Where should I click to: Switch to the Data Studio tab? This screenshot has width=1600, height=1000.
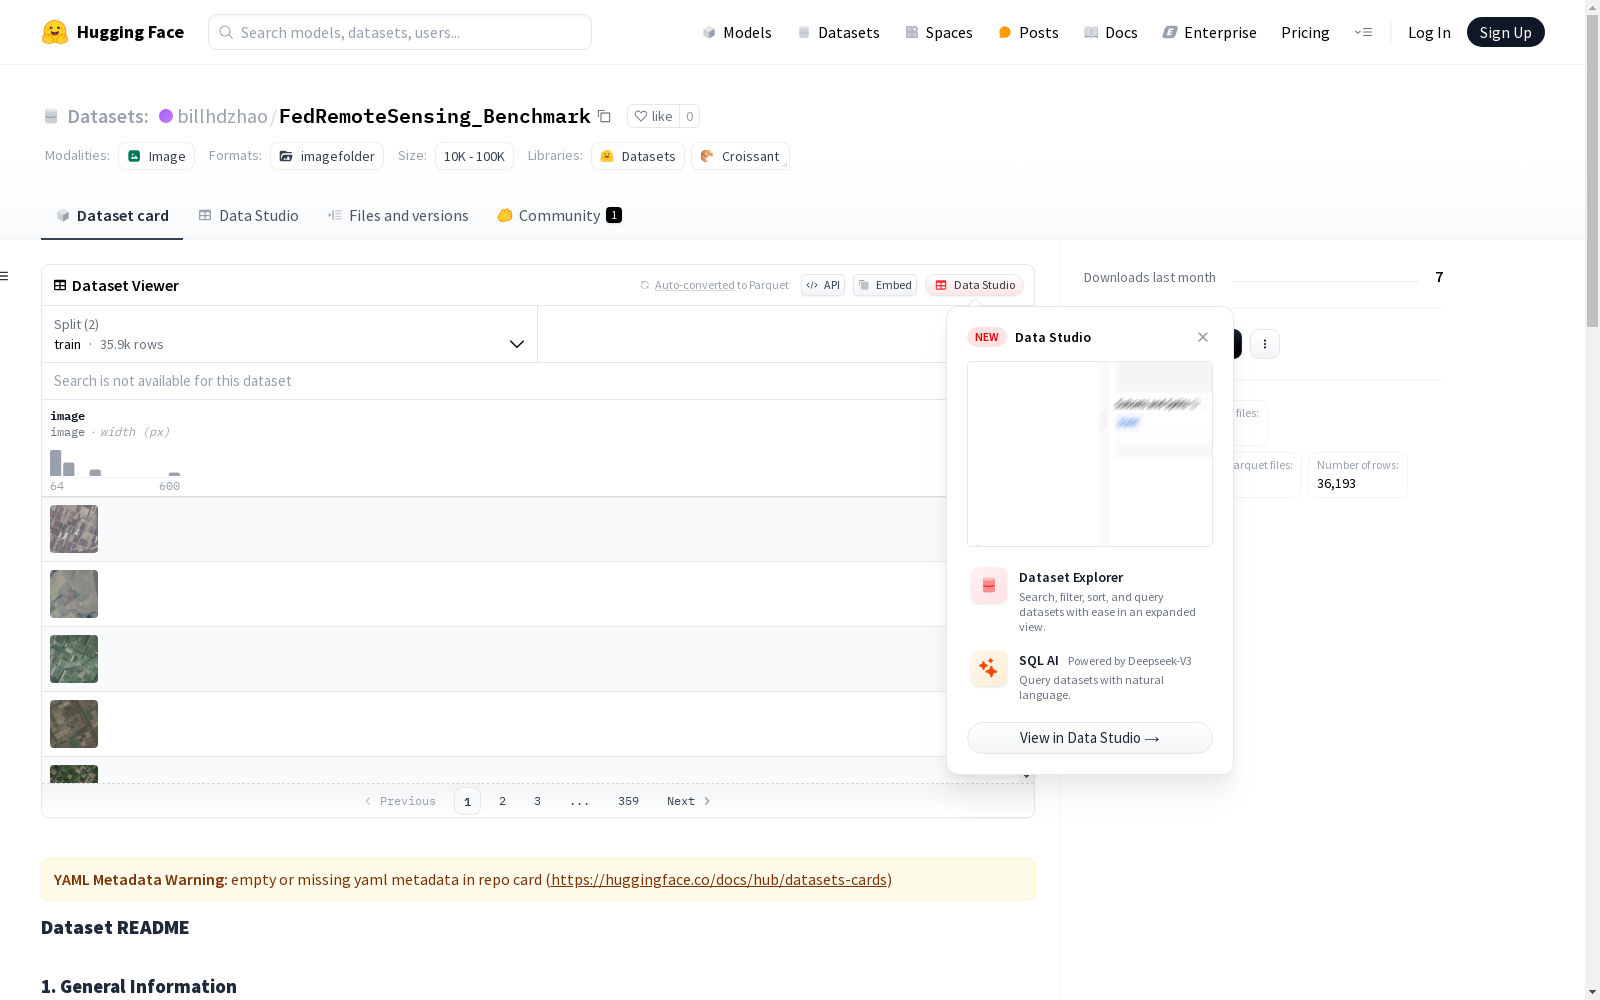pyautogui.click(x=248, y=215)
